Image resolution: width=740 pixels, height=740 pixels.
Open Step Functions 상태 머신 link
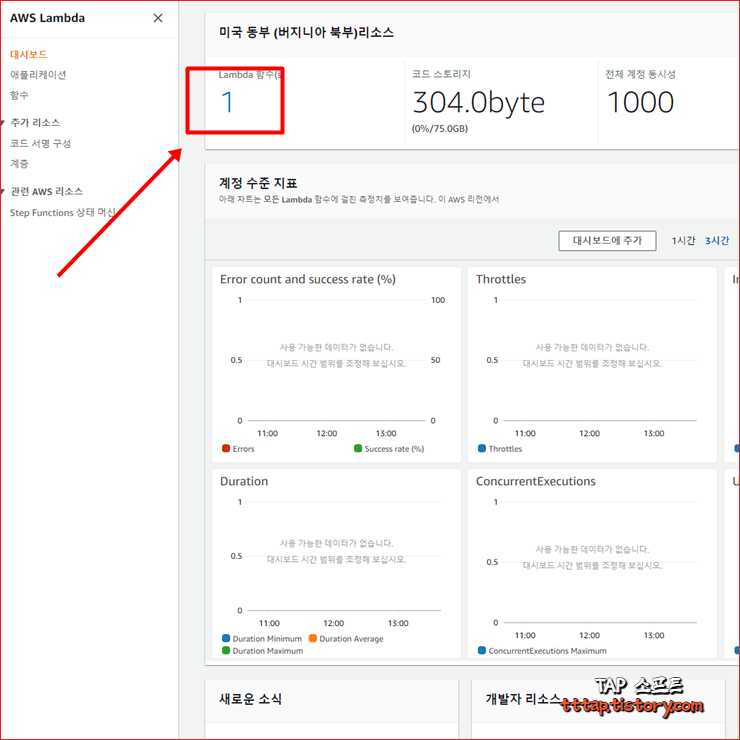(x=63, y=212)
